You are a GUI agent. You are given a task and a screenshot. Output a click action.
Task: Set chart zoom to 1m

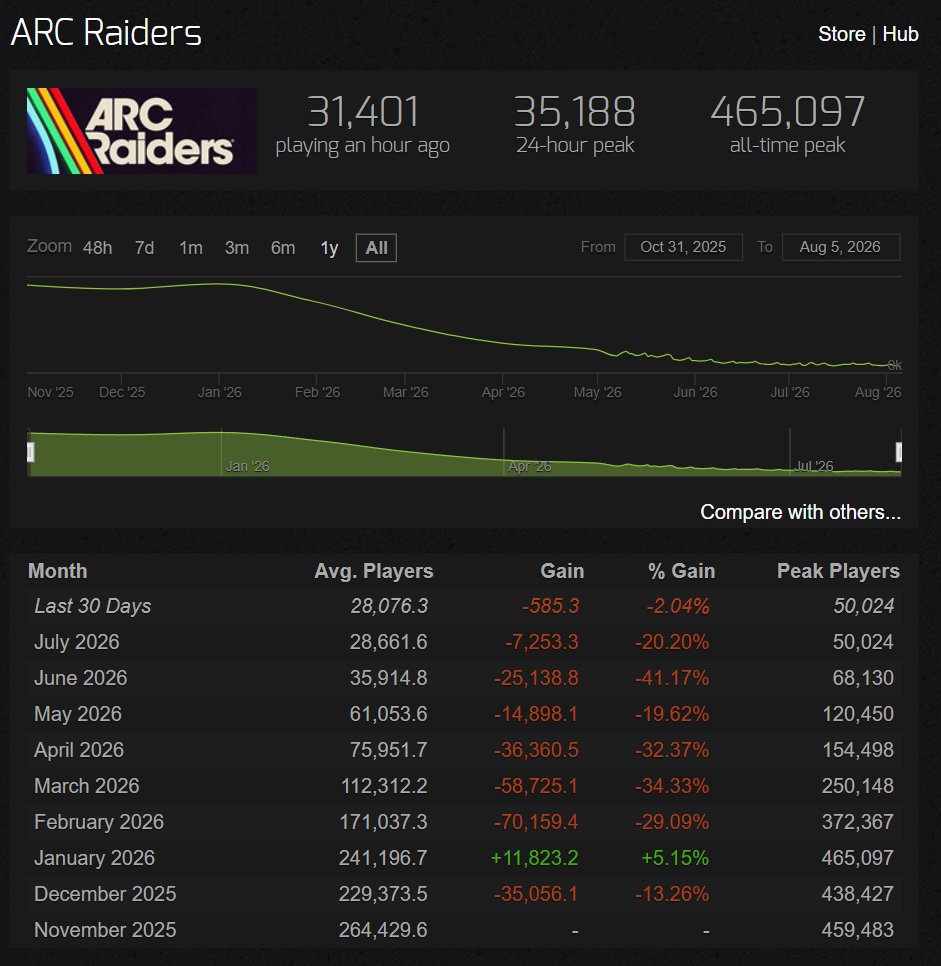point(190,248)
